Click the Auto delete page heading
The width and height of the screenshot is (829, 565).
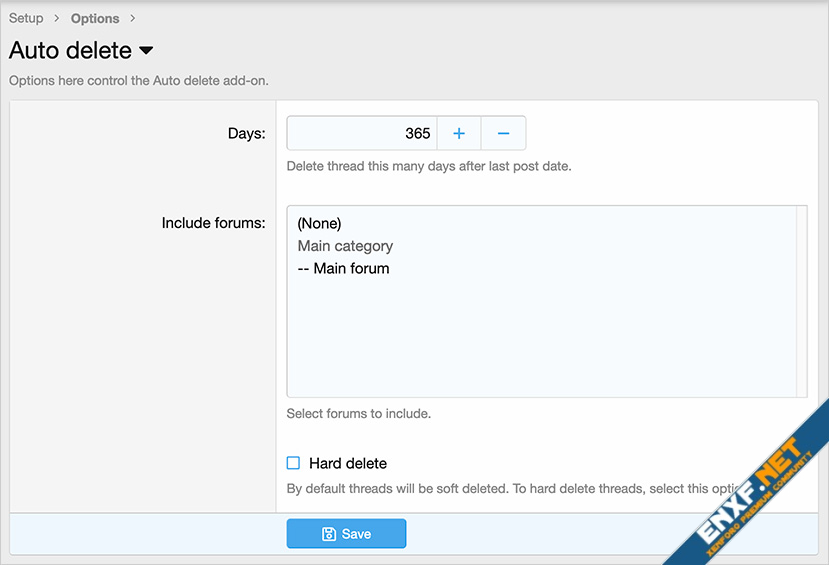70,50
